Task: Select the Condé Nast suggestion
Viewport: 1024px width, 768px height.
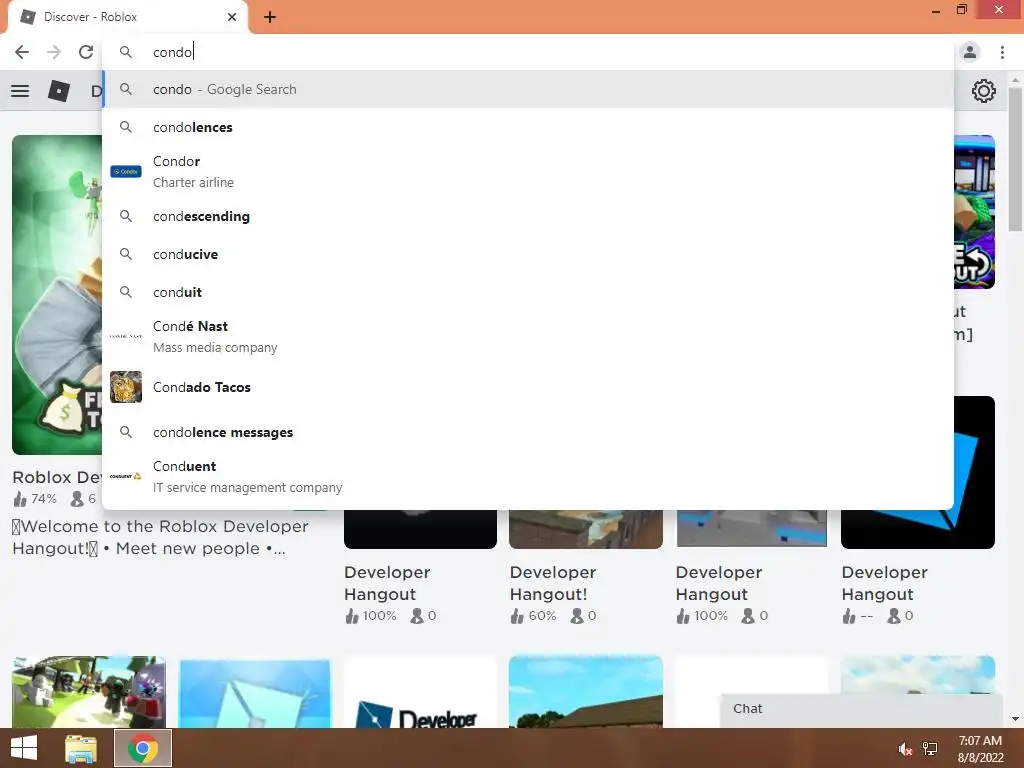Action: tap(528, 336)
